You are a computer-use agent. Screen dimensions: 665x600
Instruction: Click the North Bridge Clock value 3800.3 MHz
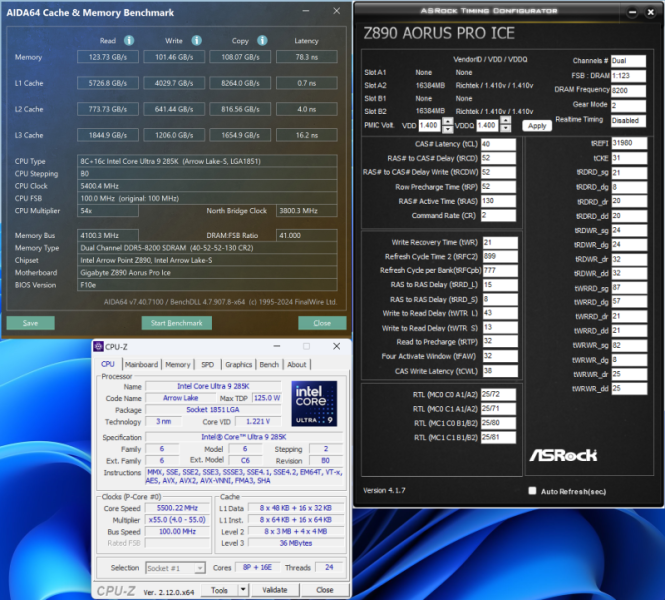point(307,211)
